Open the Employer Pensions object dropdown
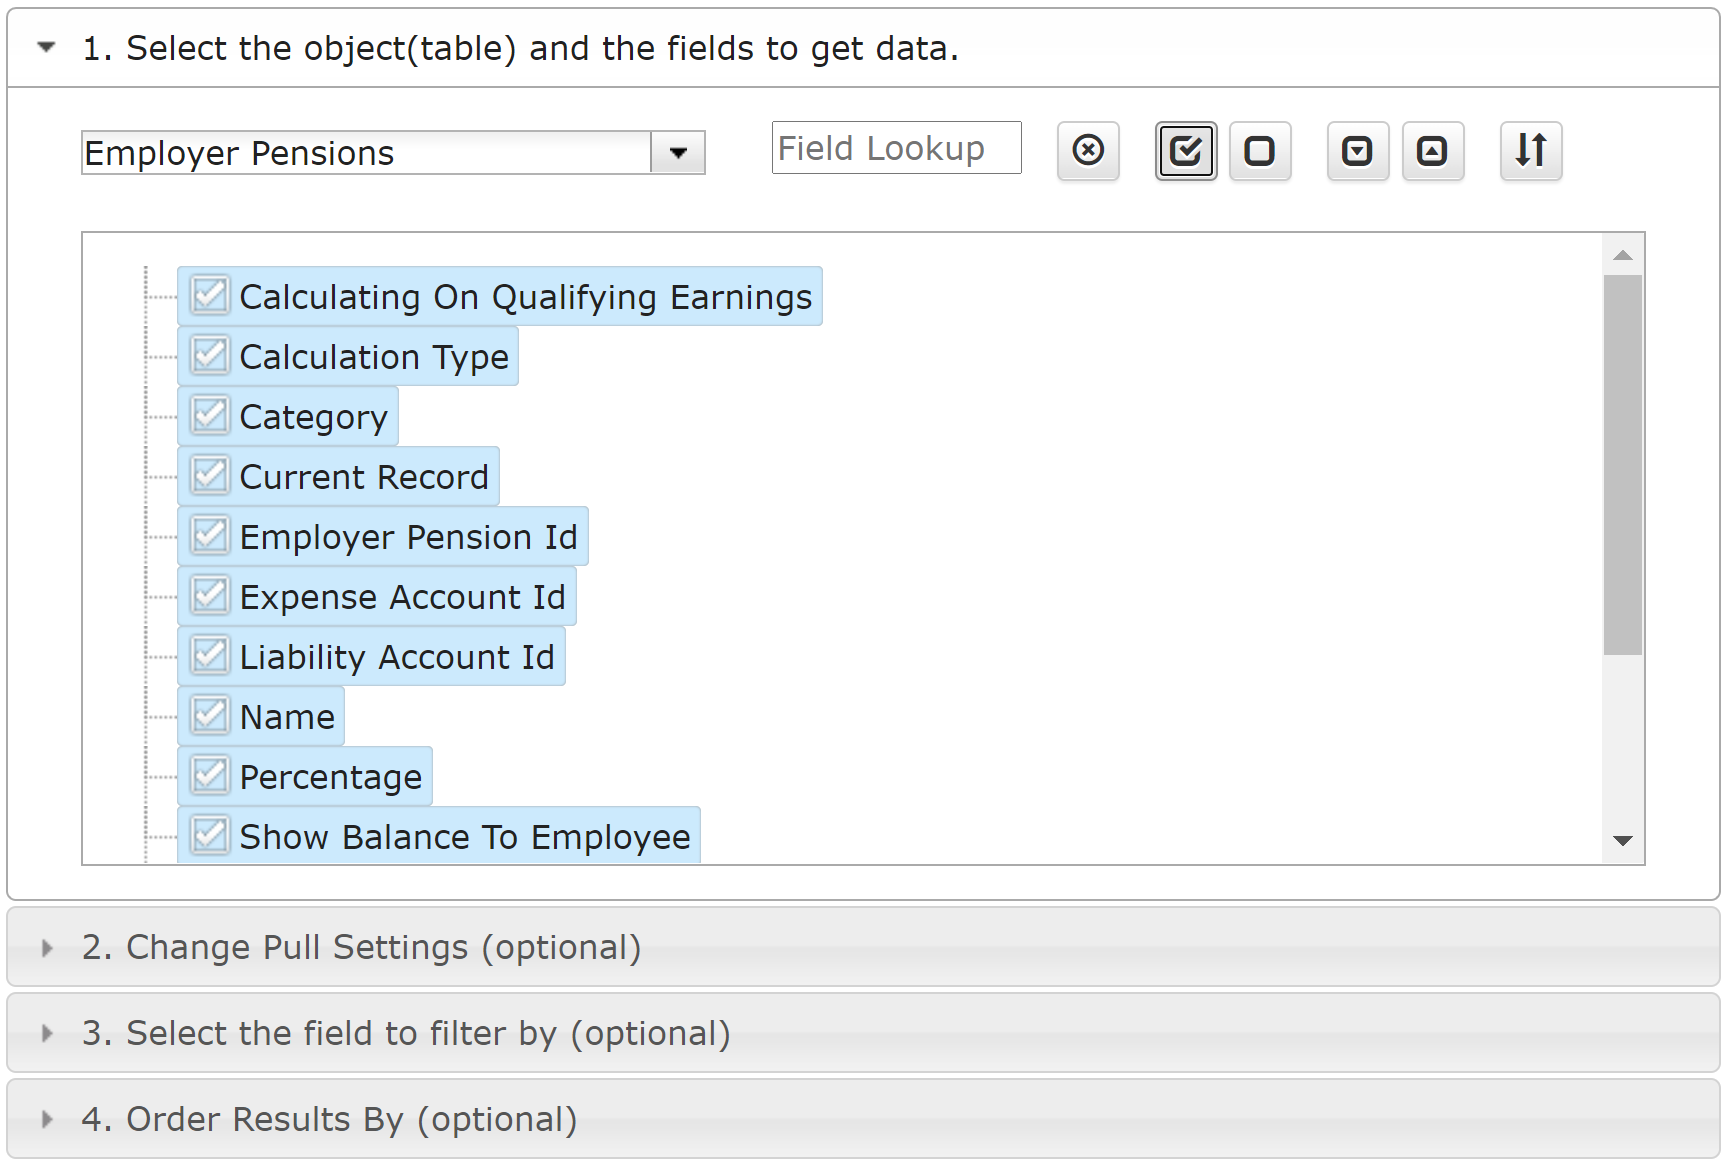1727x1163 pixels. (x=678, y=153)
